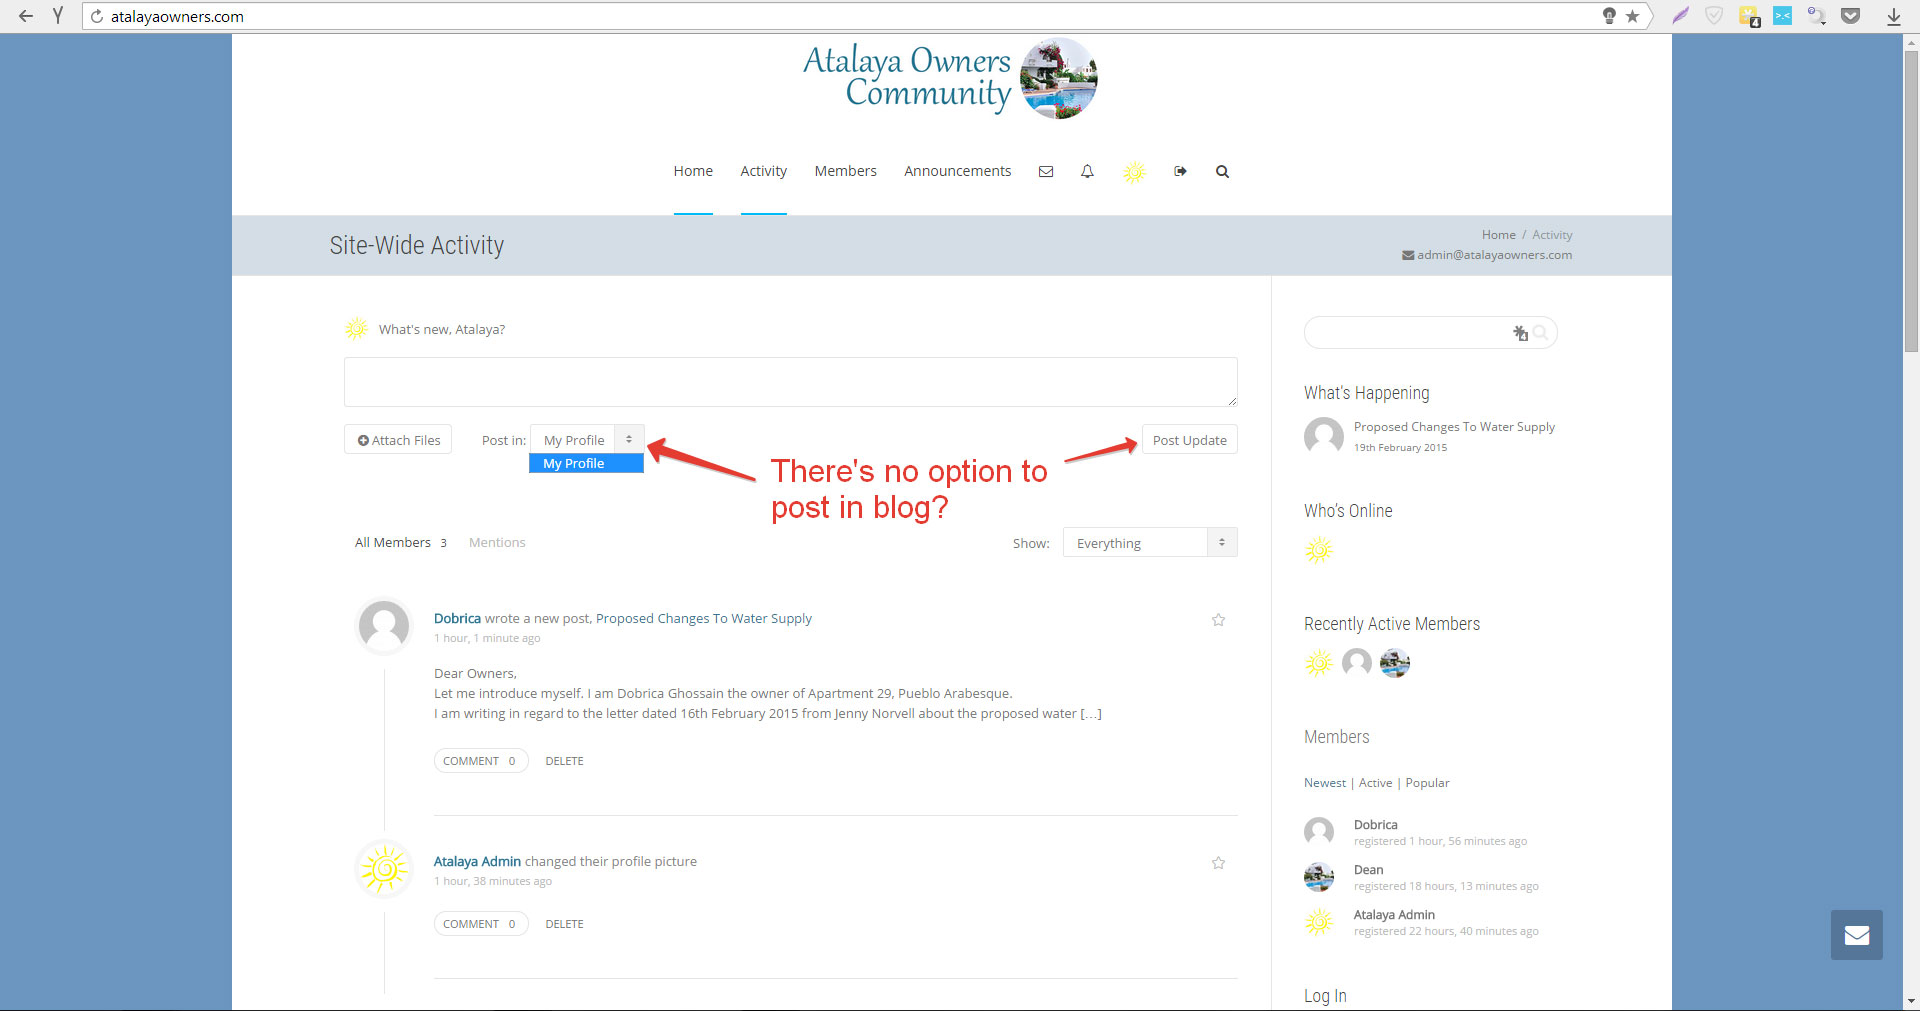This screenshot has height=1011, width=1920.
Task: Bookmark page with the browser star icon
Action: tap(1632, 16)
